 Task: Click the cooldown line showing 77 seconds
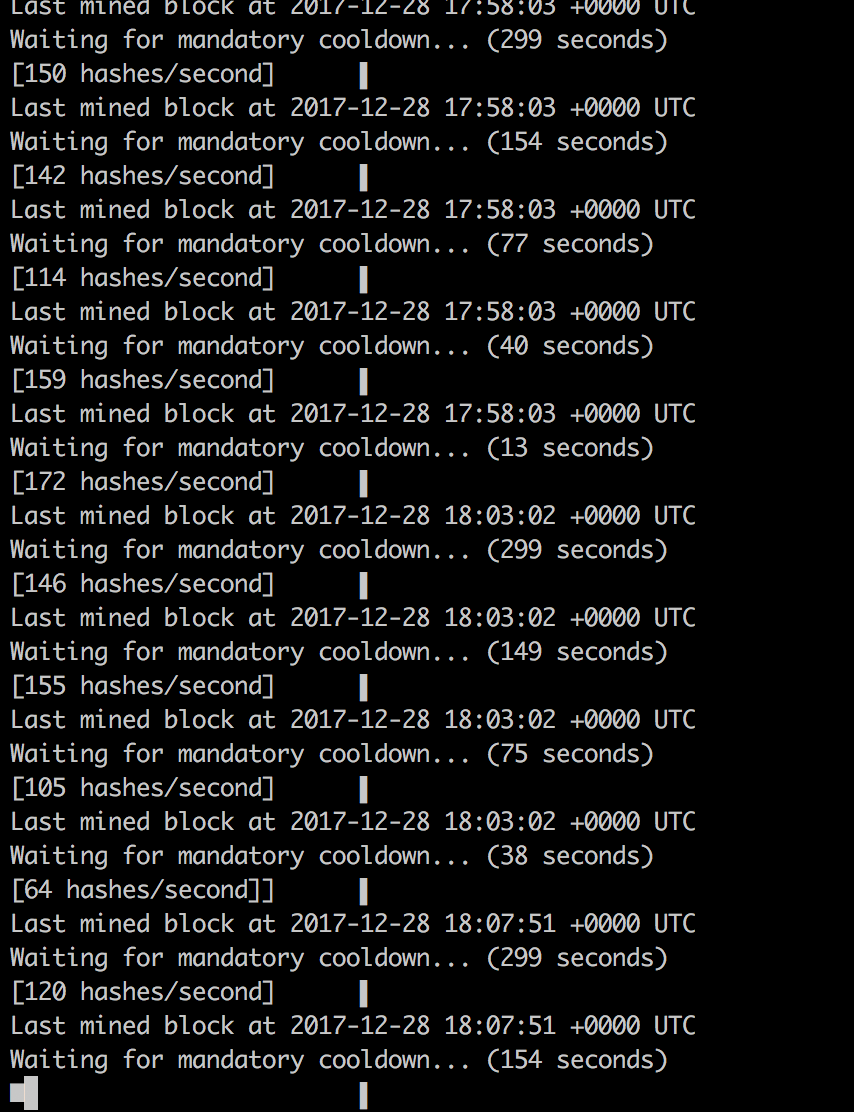332,244
